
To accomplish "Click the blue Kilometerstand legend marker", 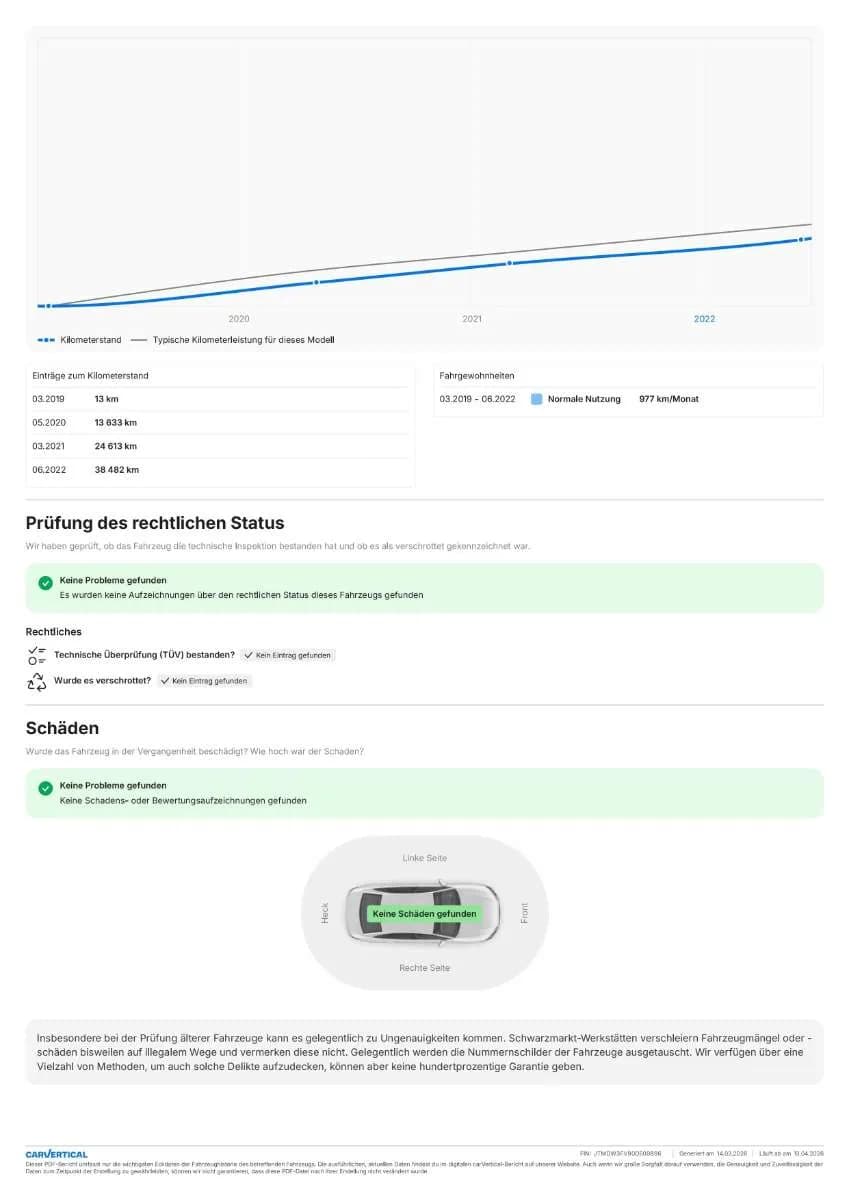I will [x=46, y=340].
